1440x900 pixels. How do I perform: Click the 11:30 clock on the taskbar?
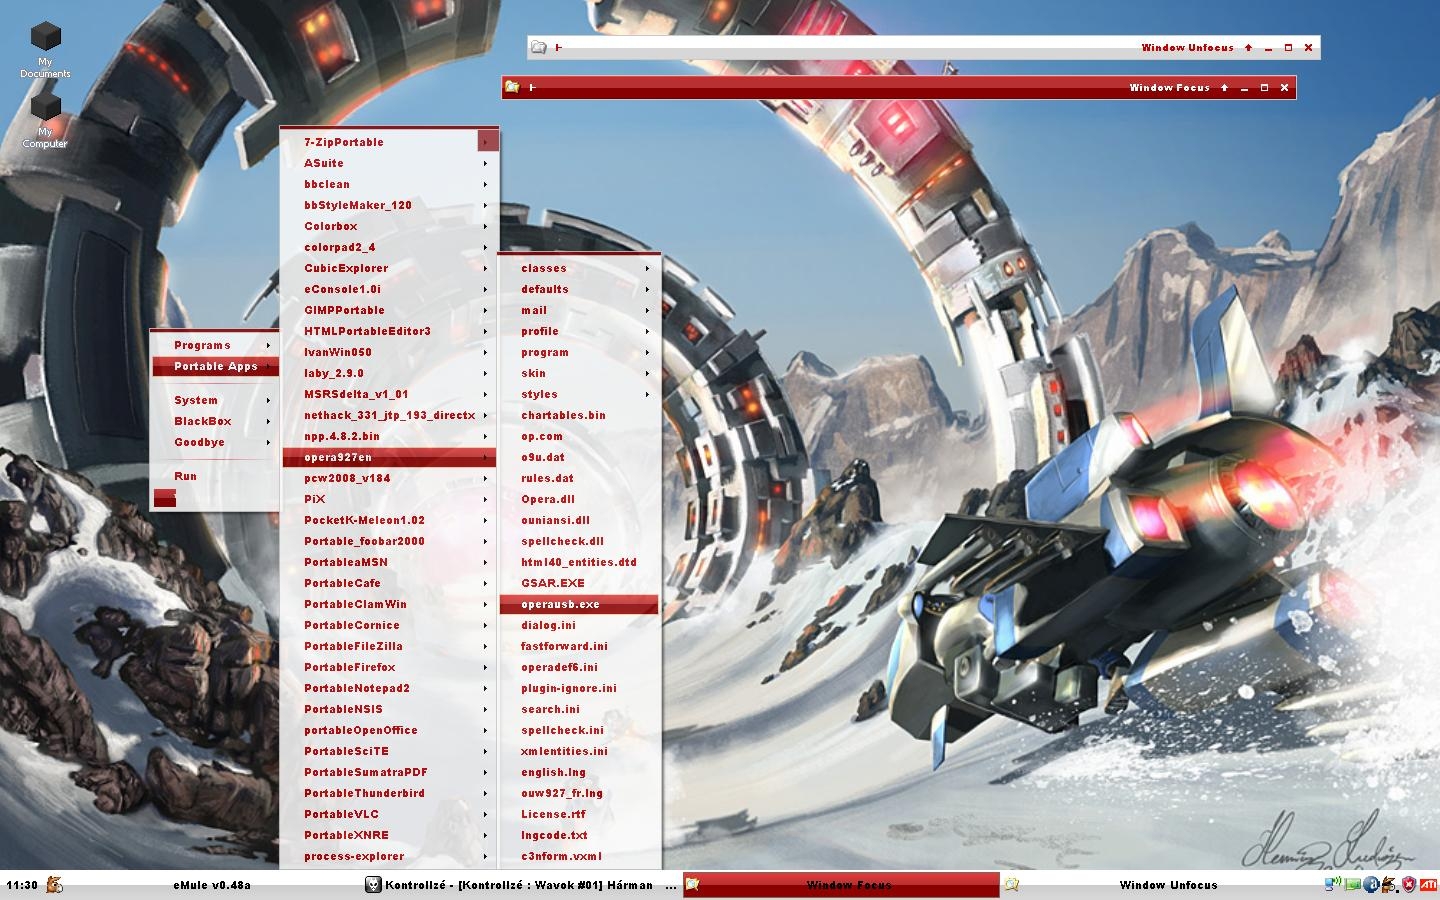coord(22,885)
